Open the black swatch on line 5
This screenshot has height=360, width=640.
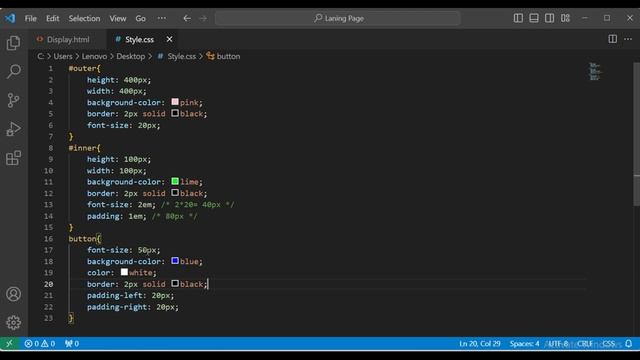175,113
